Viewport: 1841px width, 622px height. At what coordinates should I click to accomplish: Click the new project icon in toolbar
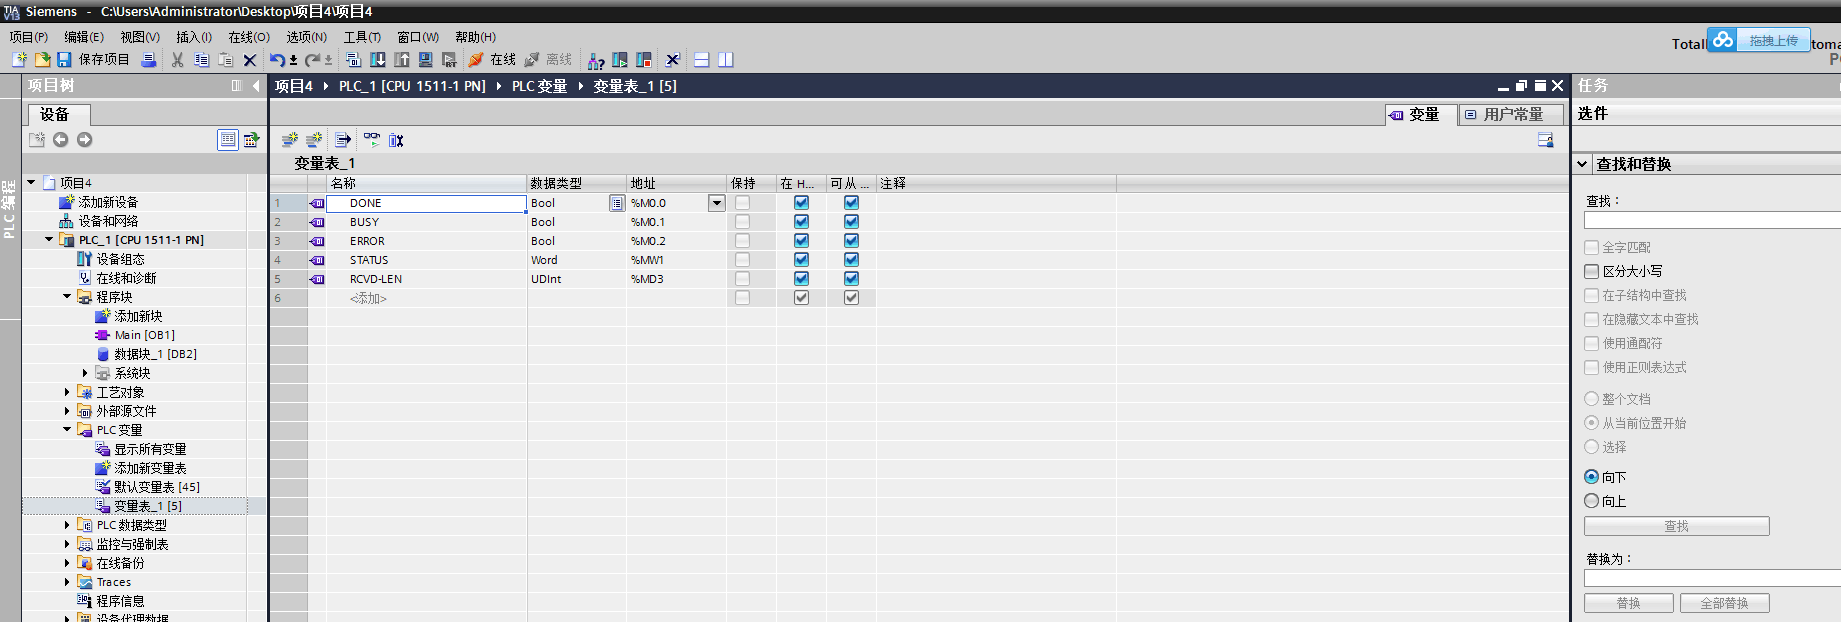pos(19,60)
